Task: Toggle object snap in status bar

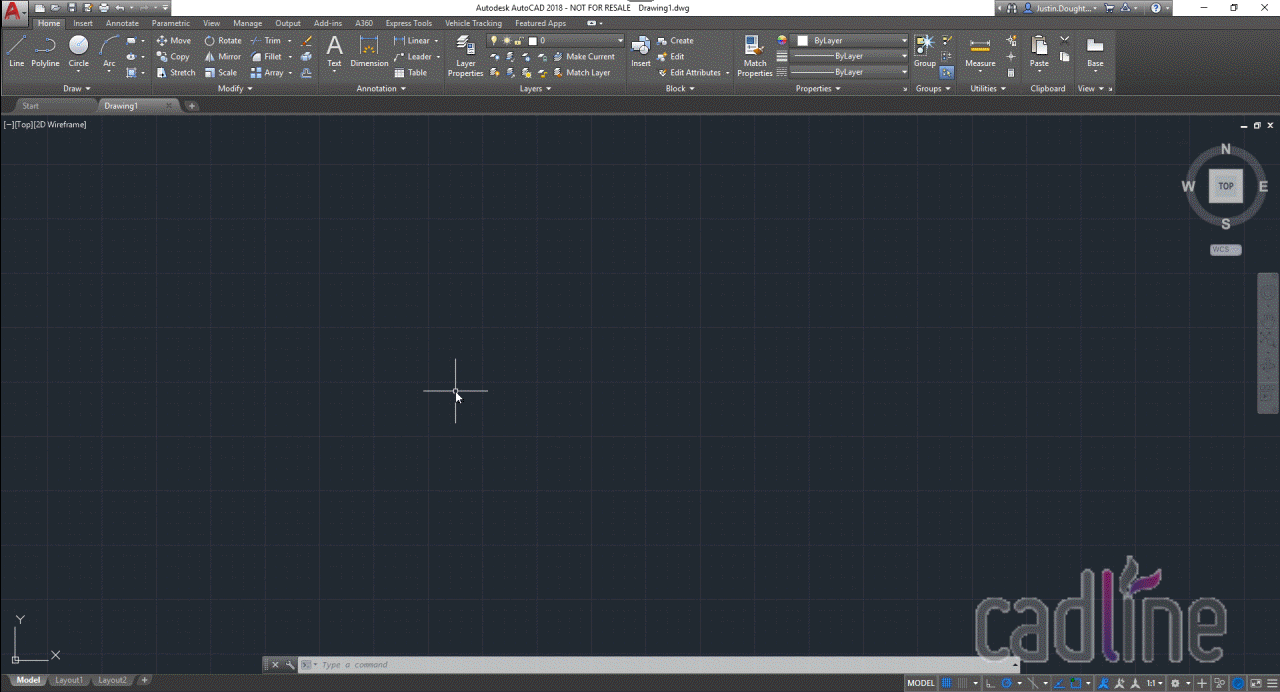Action: click(1076, 683)
